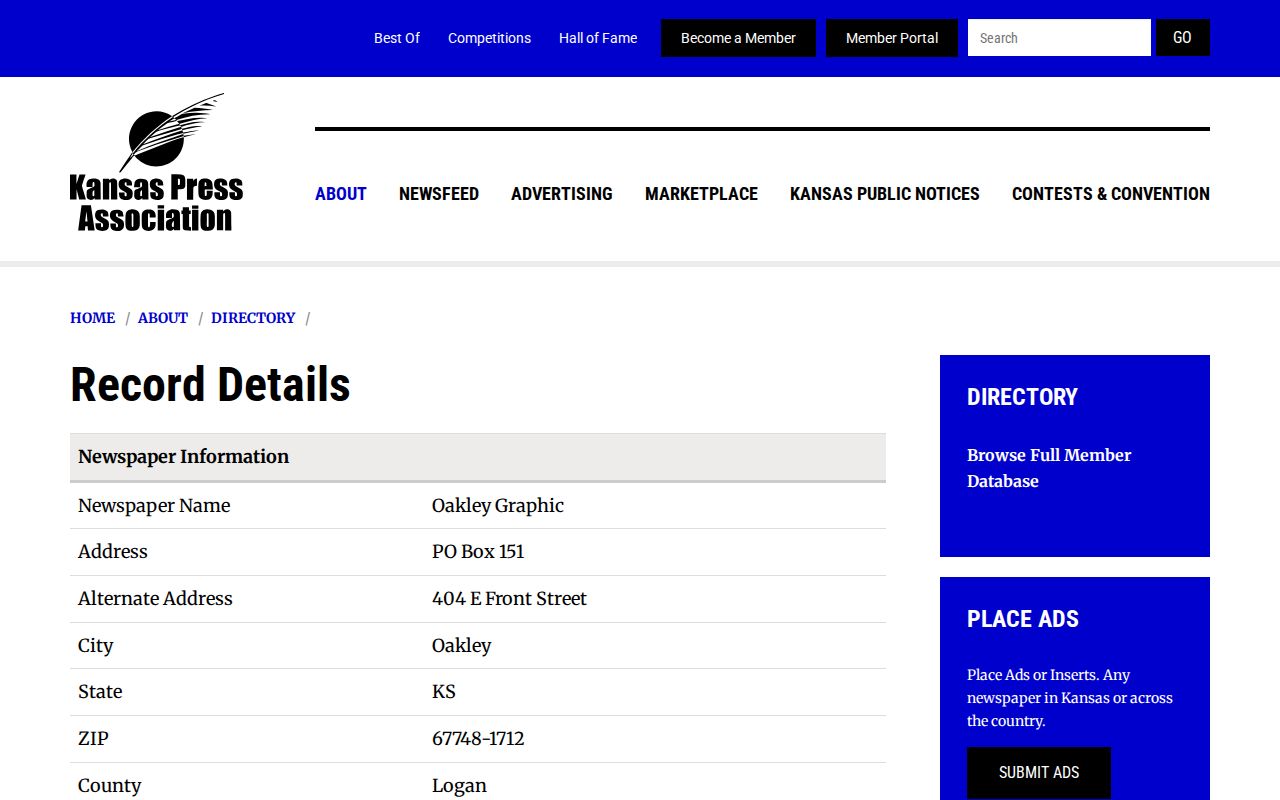Image resolution: width=1280 pixels, height=800 pixels.
Task: Click the Newspaper Name row label
Action: click(x=154, y=506)
